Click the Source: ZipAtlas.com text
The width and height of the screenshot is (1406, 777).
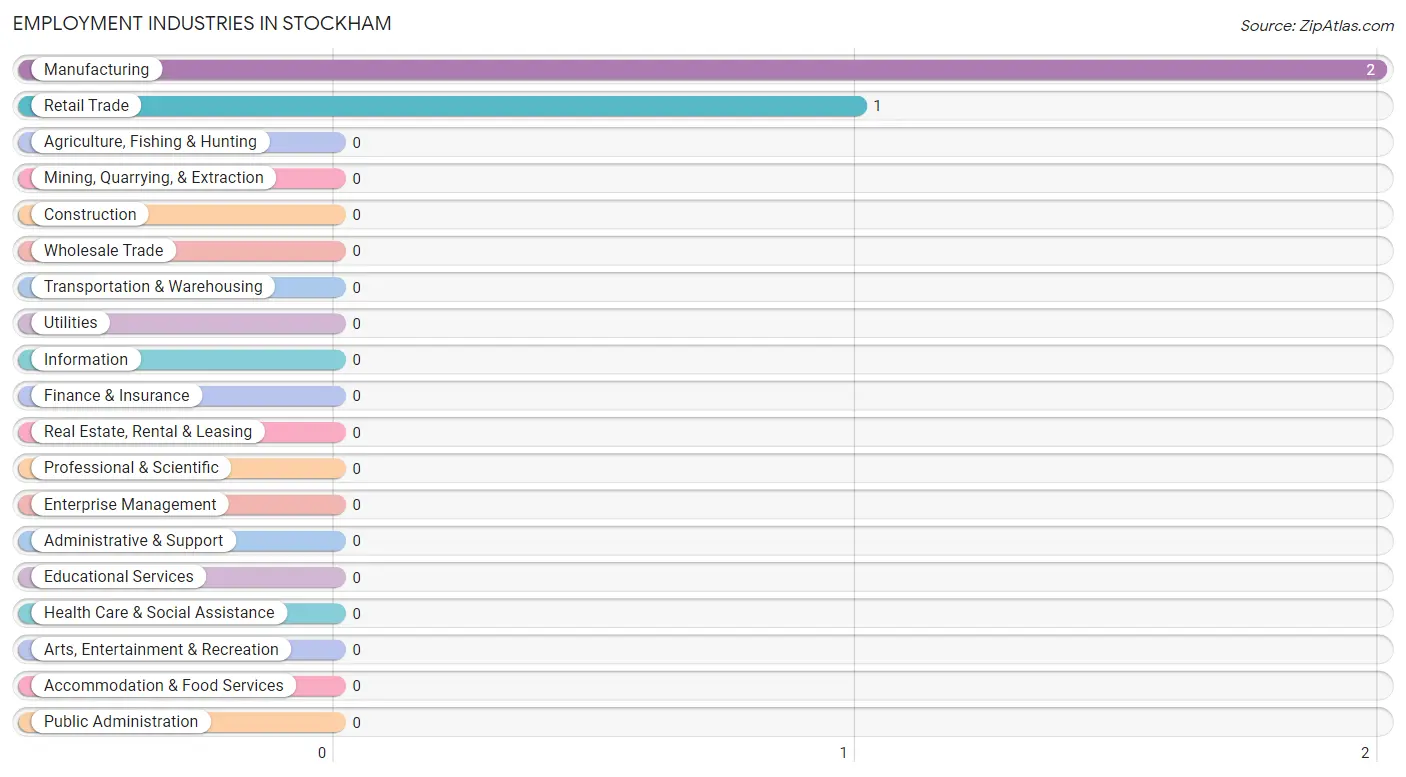pos(1317,26)
